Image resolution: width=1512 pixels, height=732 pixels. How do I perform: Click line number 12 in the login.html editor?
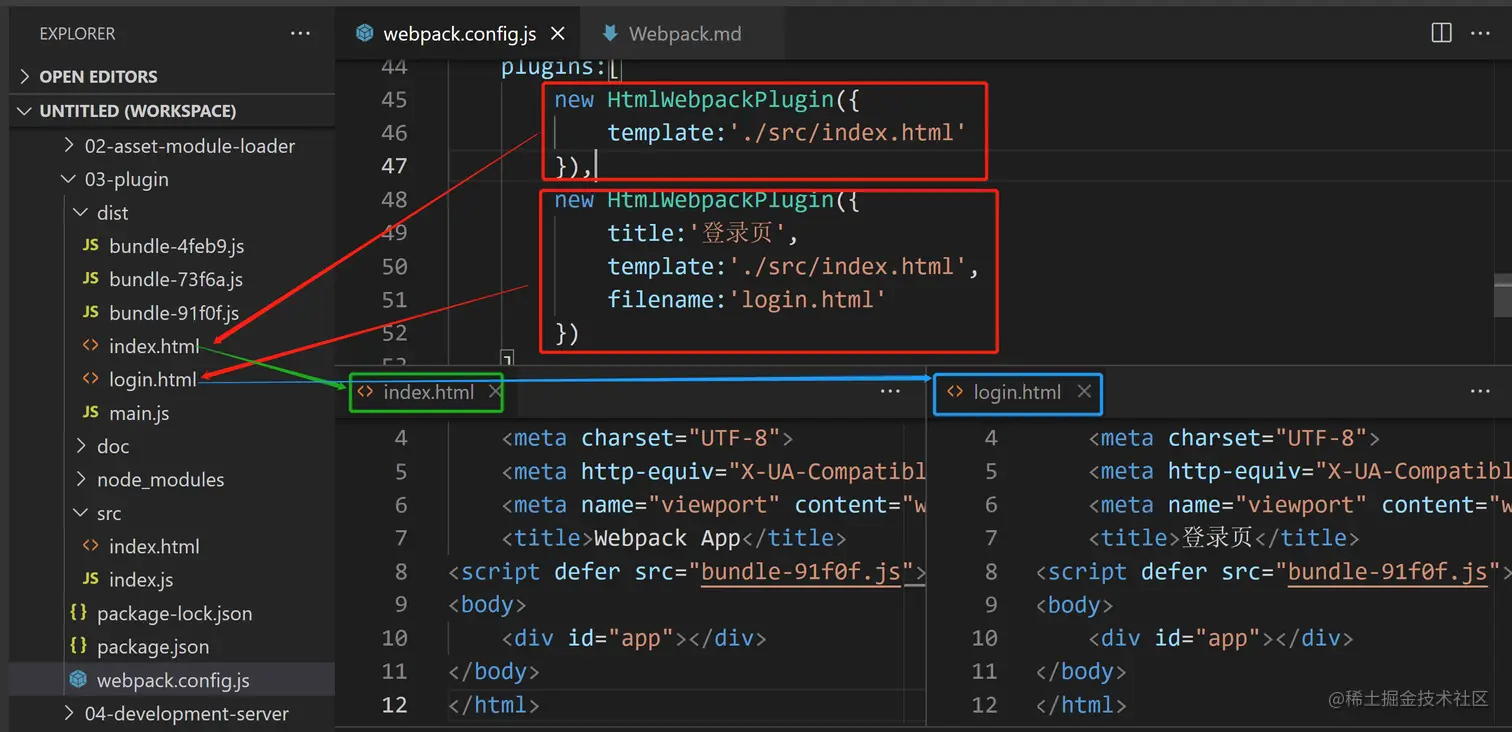984,705
